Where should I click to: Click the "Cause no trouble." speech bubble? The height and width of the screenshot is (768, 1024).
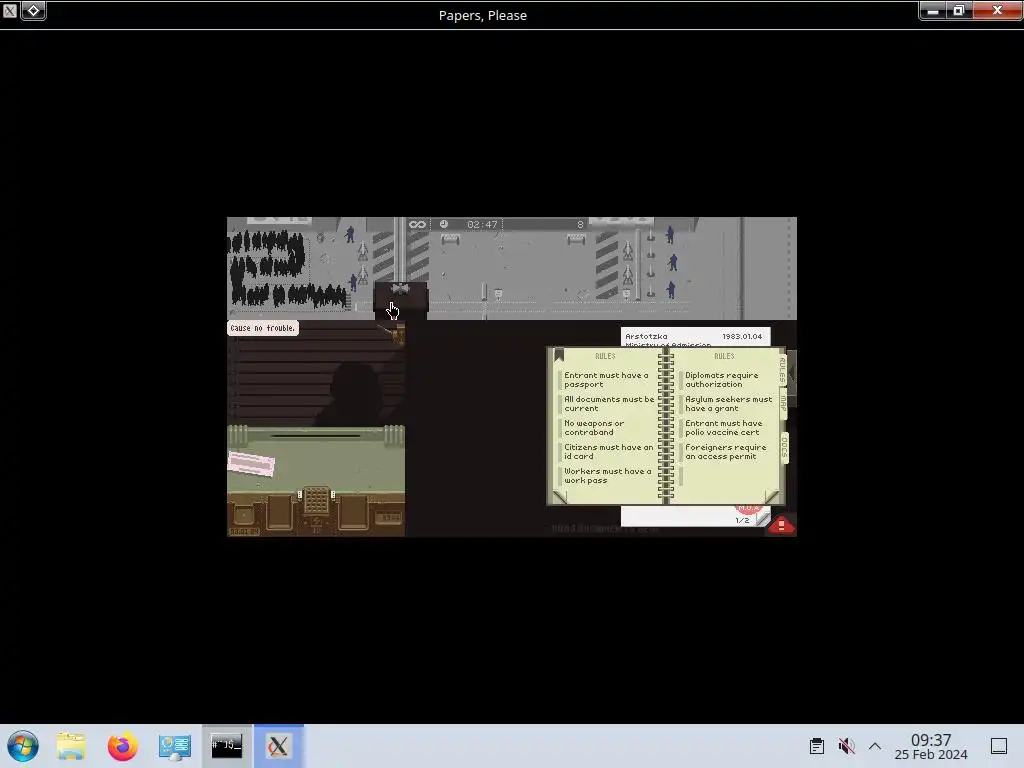[263, 328]
